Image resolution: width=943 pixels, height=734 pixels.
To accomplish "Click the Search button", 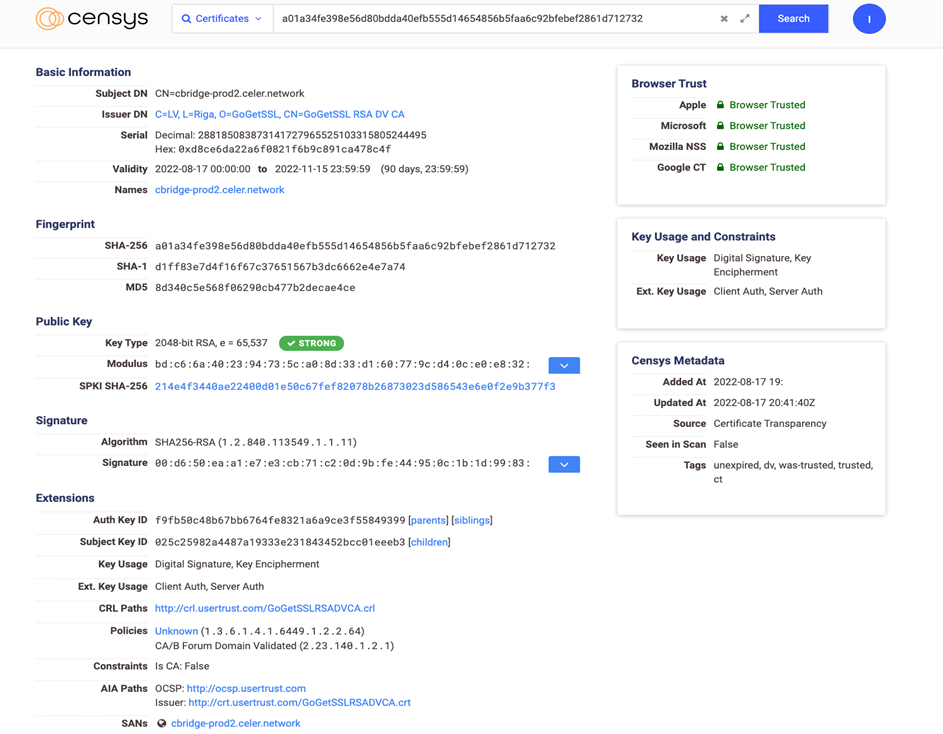I will [793, 19].
